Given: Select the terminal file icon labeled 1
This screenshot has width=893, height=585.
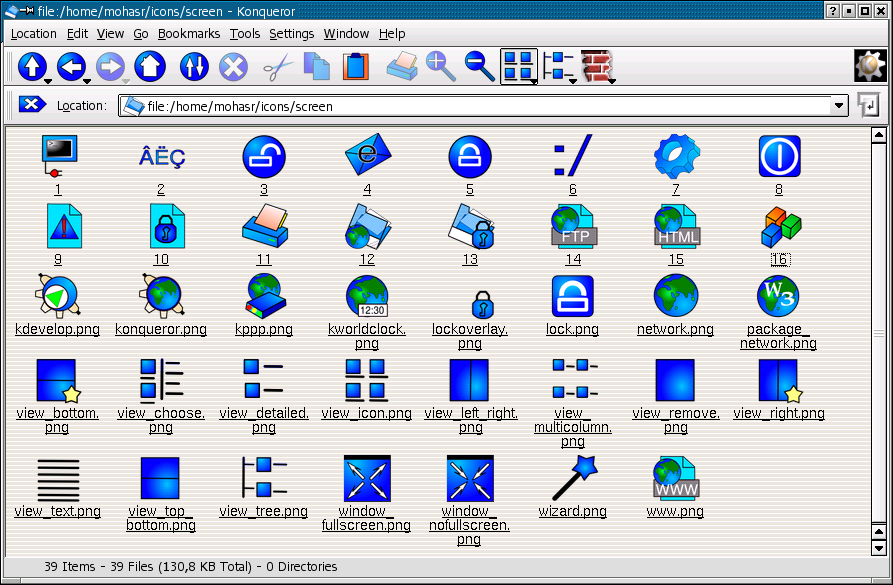Looking at the screenshot, I should pos(58,157).
